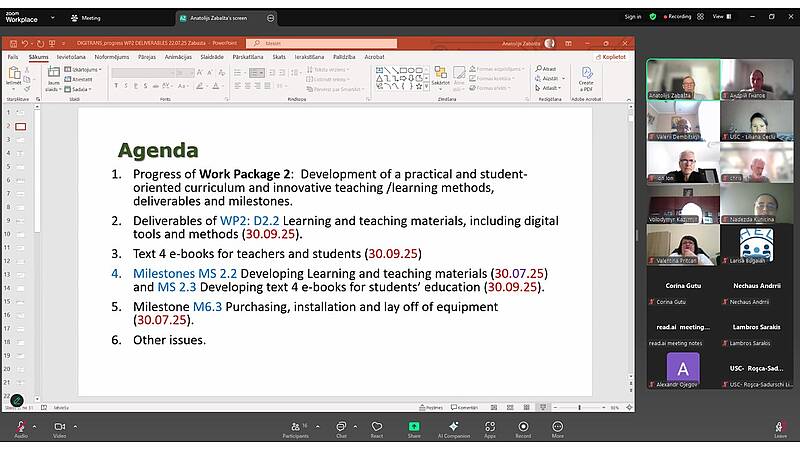
Task: Open screen share options circle icon
Action: pyautogui.click(x=270, y=18)
